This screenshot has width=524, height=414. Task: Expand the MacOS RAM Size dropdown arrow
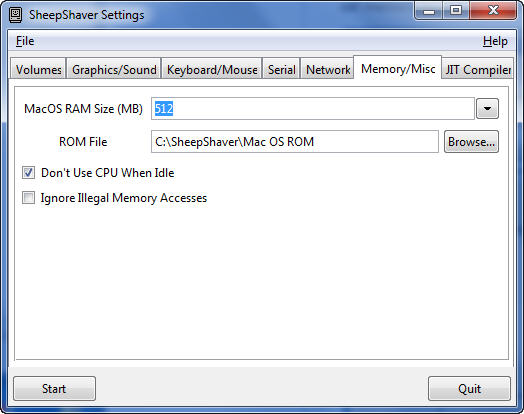tap(487, 109)
